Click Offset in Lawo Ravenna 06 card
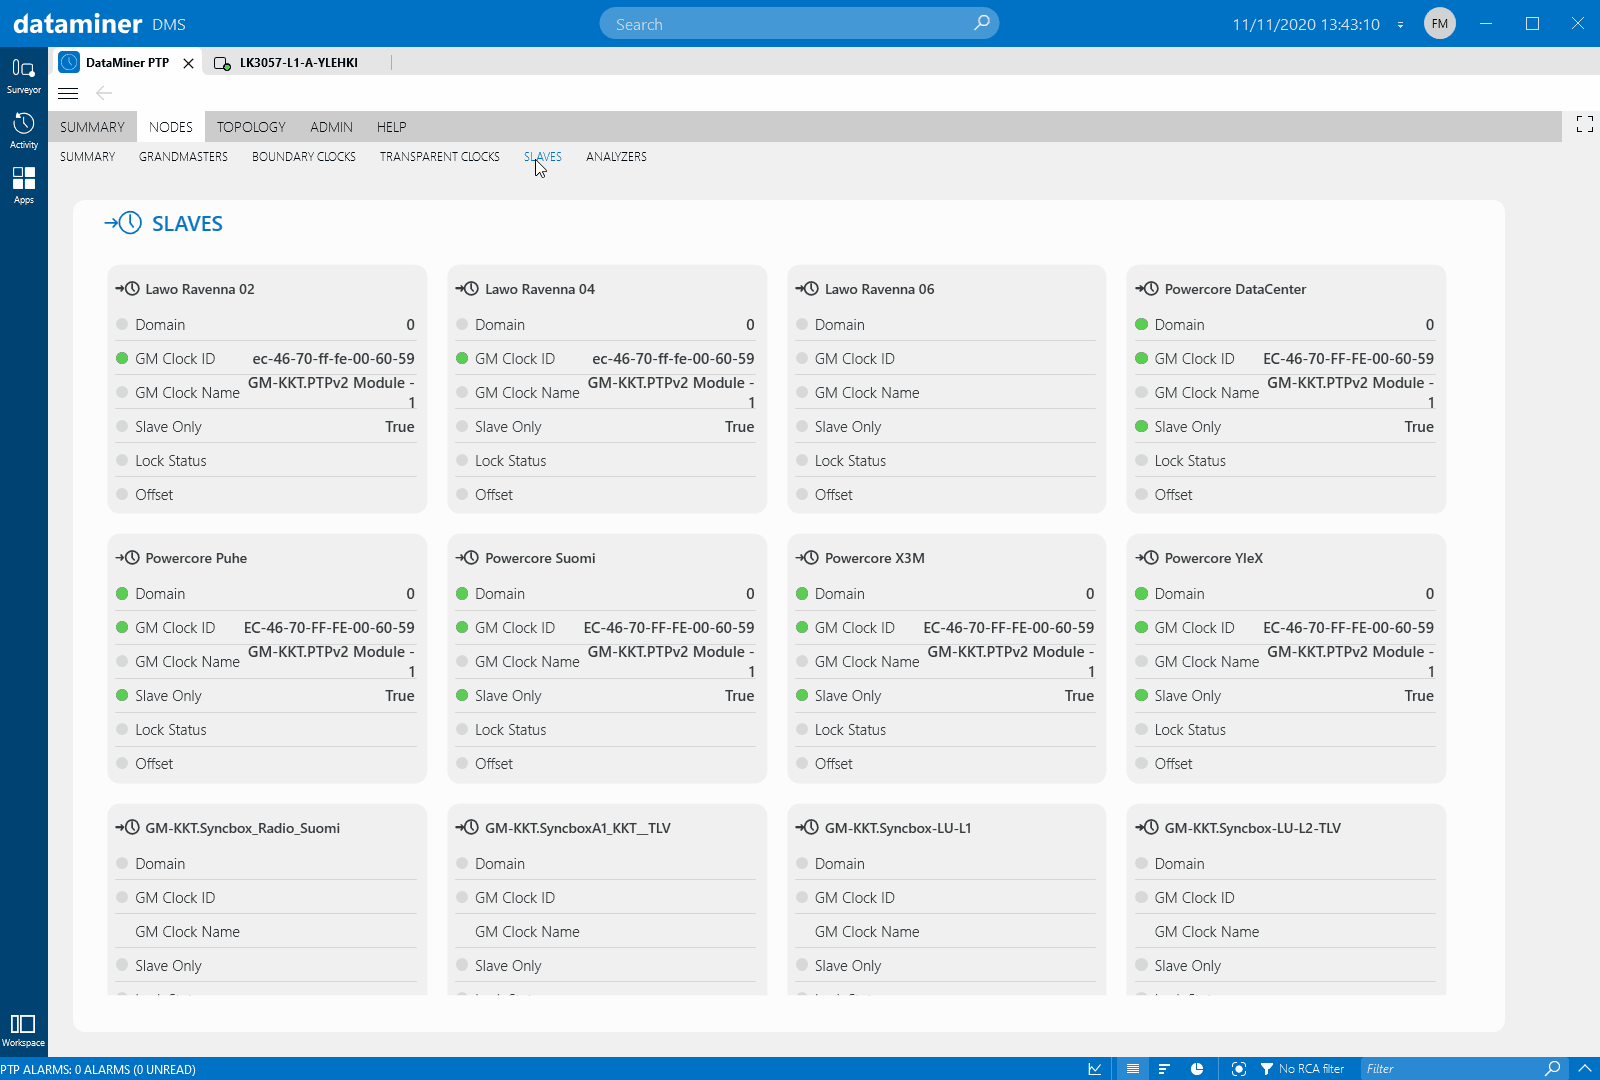 [x=833, y=495]
